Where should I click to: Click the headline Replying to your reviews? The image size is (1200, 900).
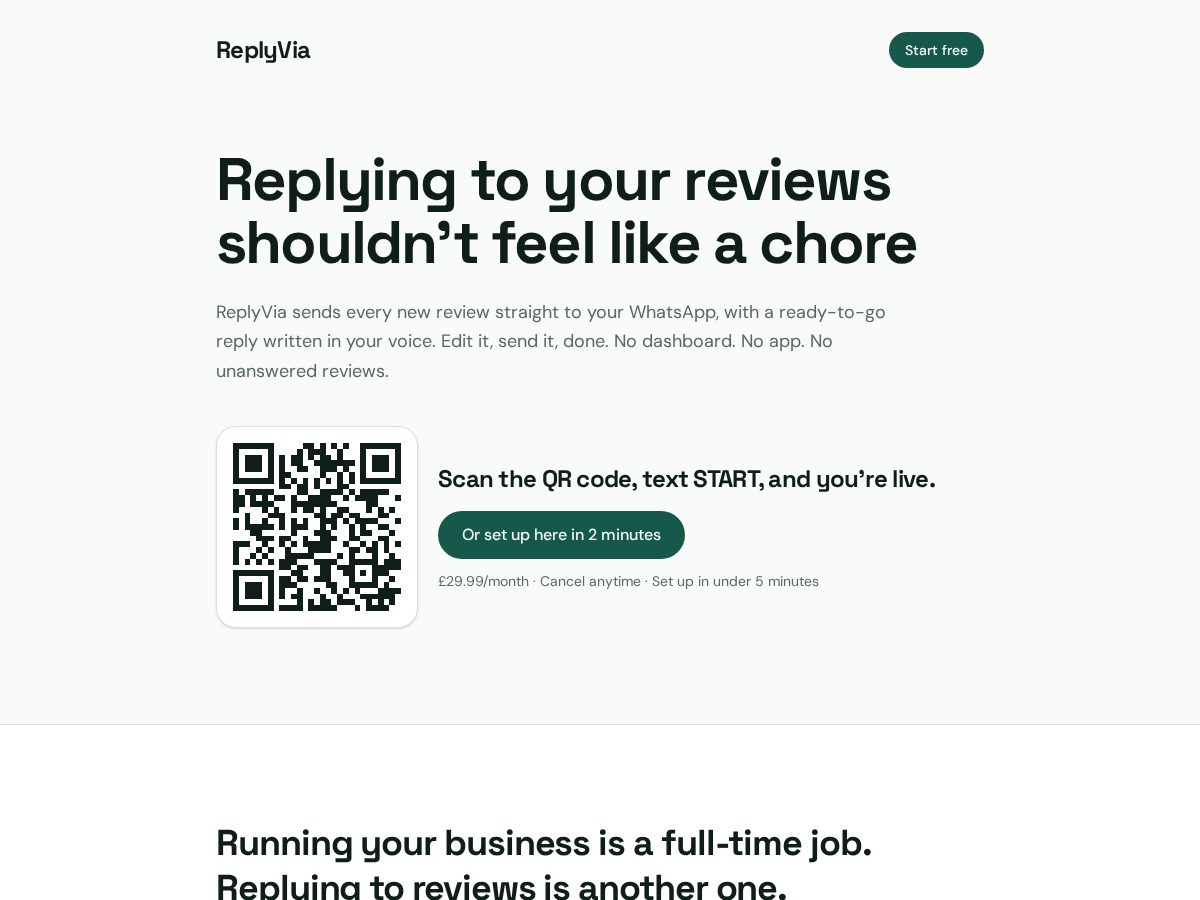point(567,211)
